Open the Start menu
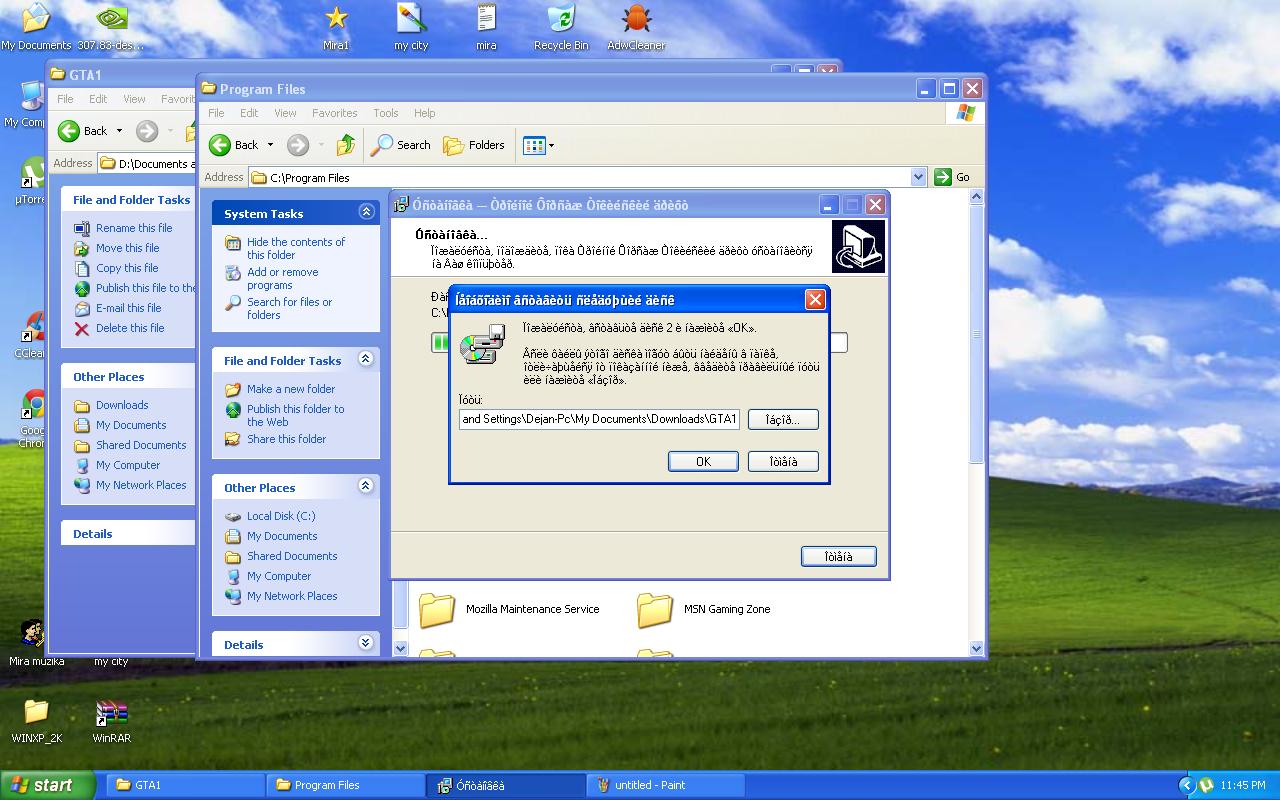 48,785
